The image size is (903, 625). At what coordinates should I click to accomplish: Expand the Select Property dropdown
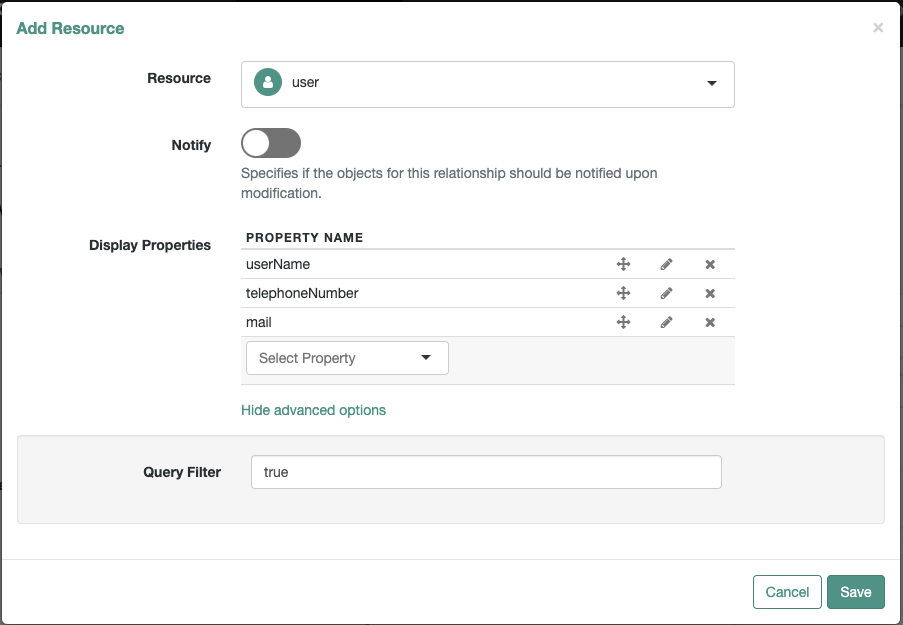point(347,358)
